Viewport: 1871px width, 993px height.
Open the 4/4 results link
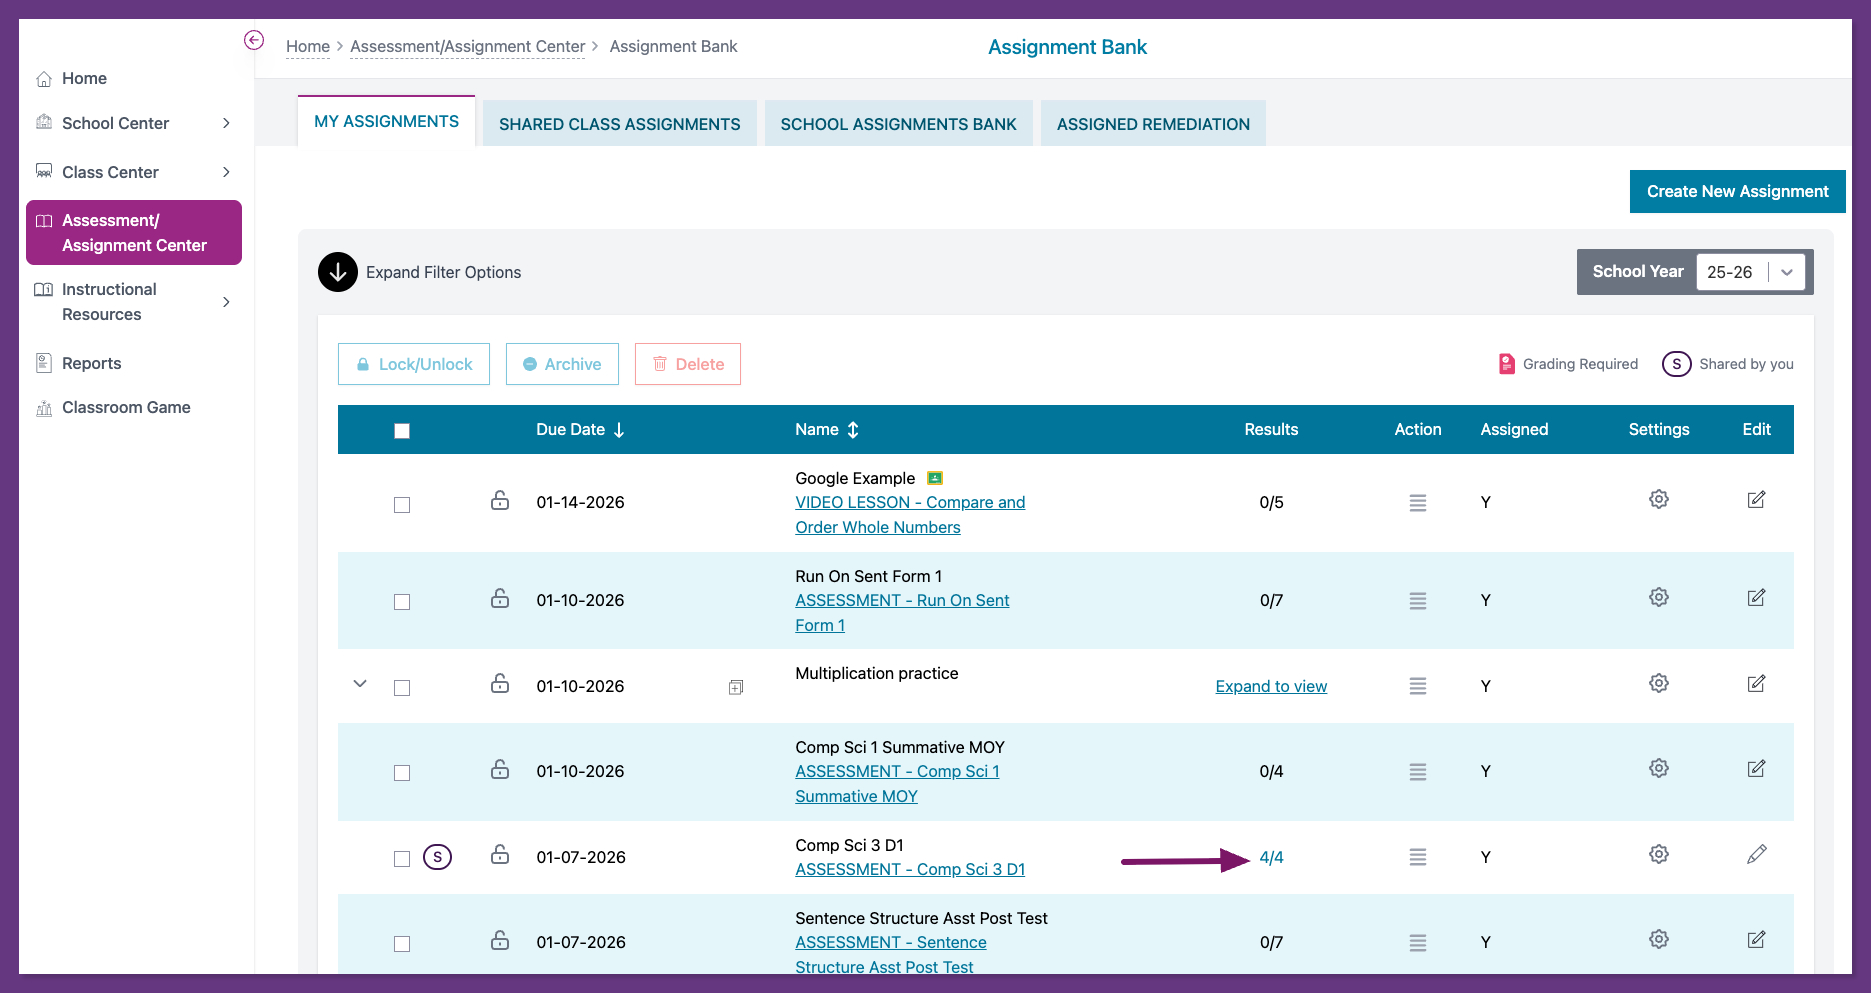click(1271, 857)
